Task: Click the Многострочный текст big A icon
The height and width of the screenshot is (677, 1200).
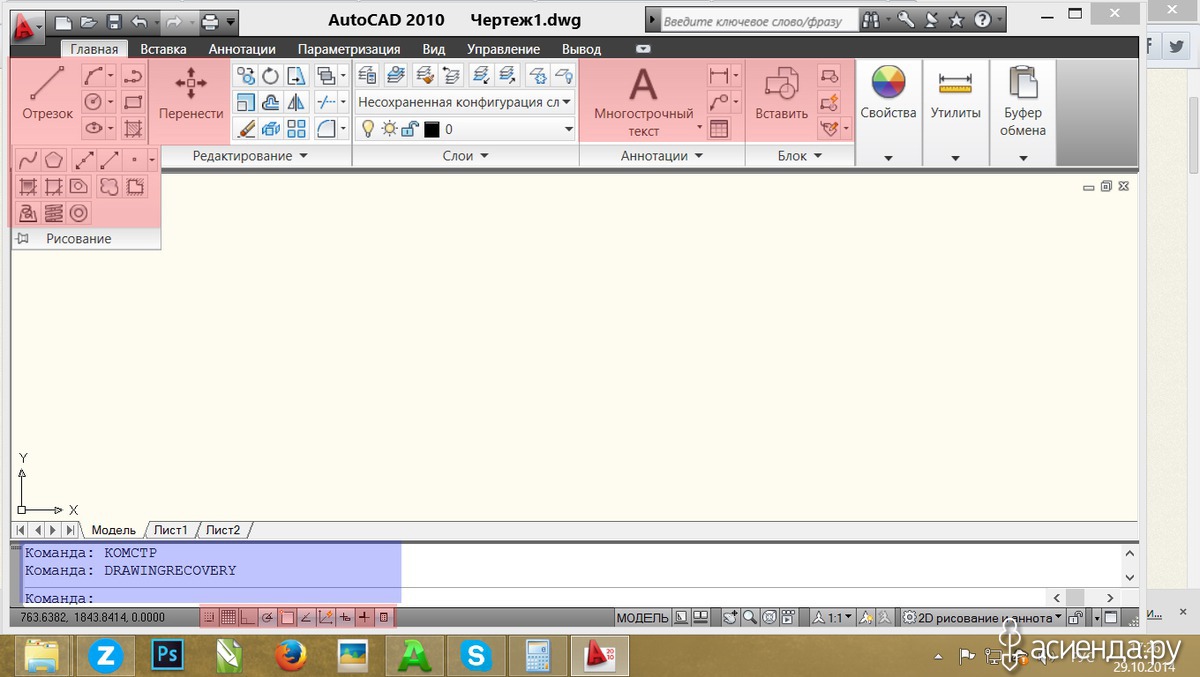Action: click(x=643, y=84)
